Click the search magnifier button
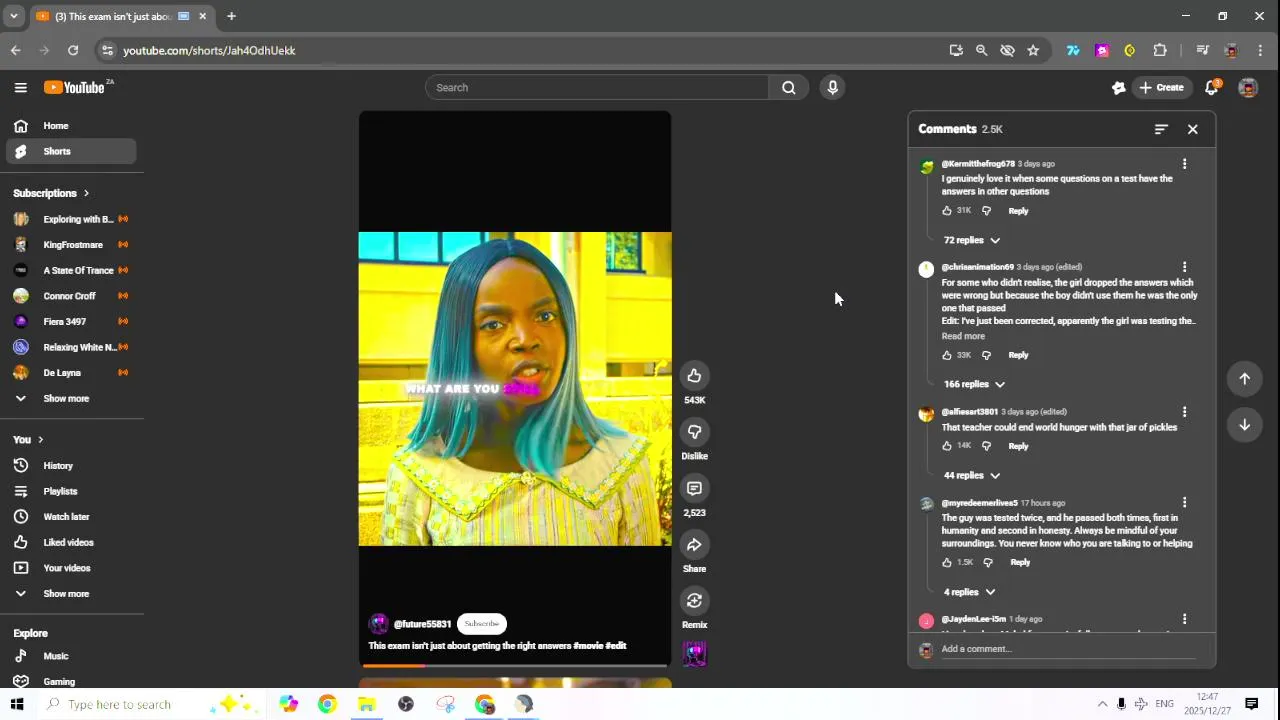This screenshot has width=1280, height=720. (789, 87)
